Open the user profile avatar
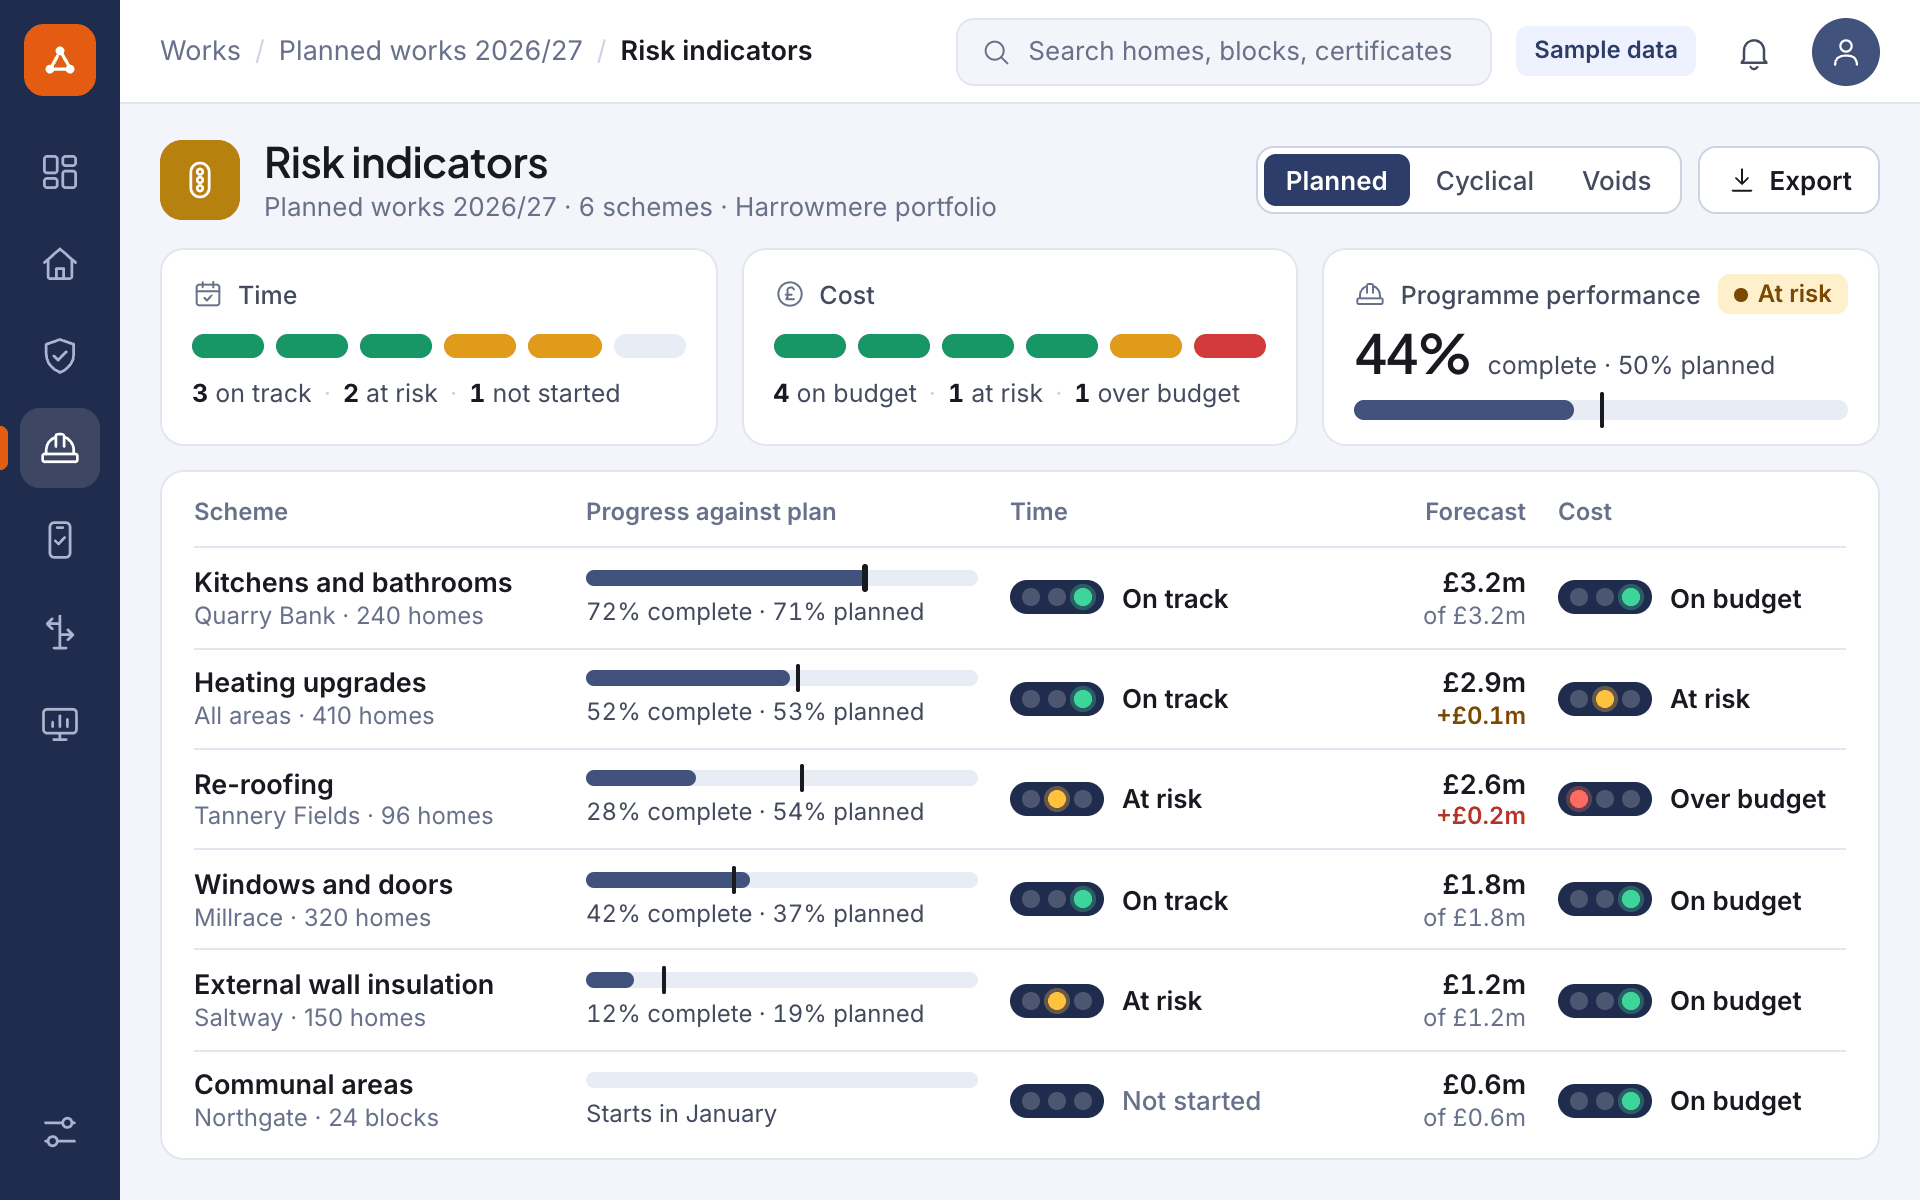Image resolution: width=1920 pixels, height=1200 pixels. point(1845,52)
